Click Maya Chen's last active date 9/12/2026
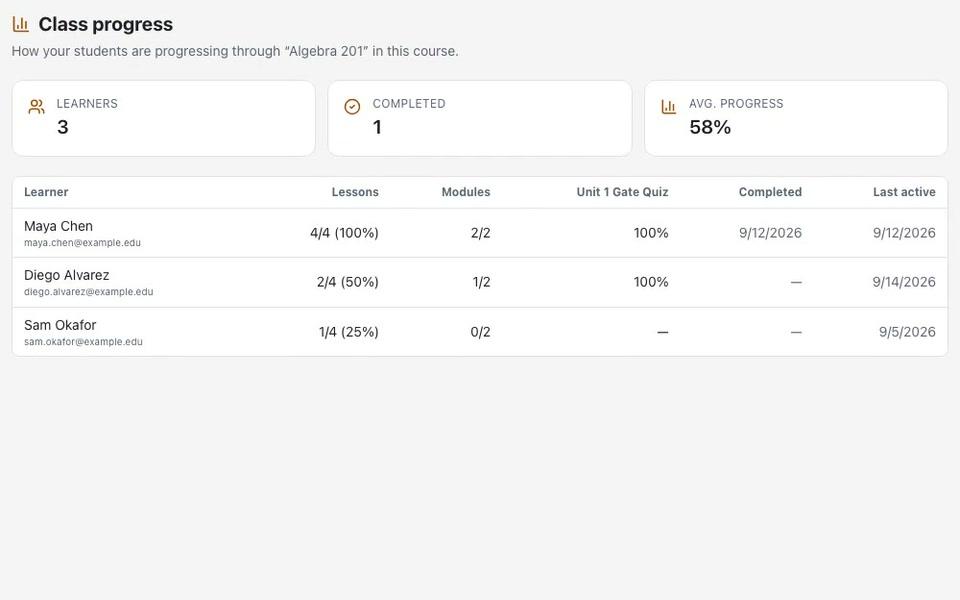 [904, 233]
